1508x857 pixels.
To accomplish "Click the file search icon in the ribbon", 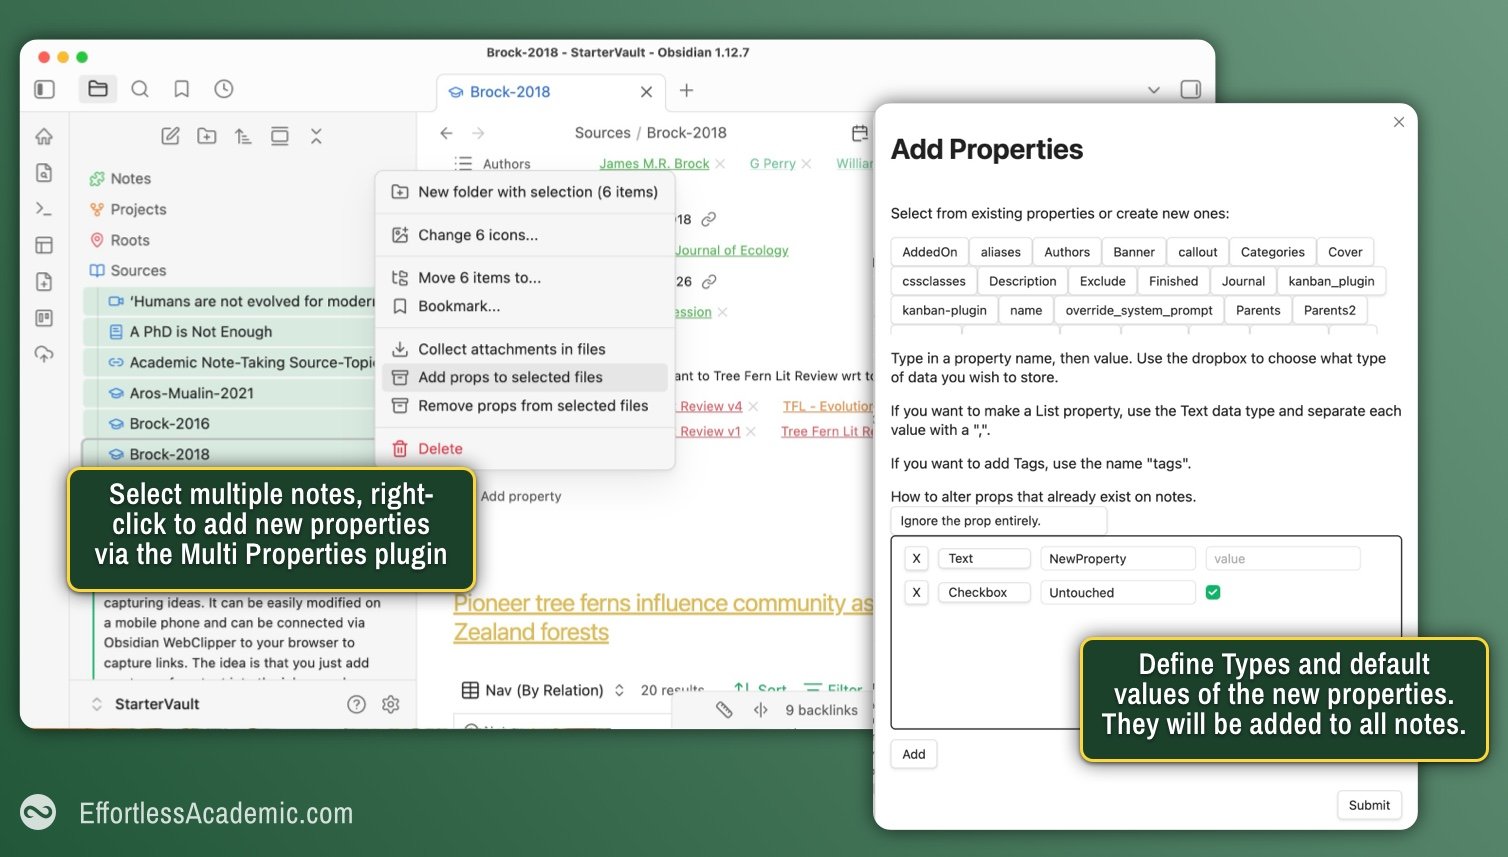I will tap(44, 173).
